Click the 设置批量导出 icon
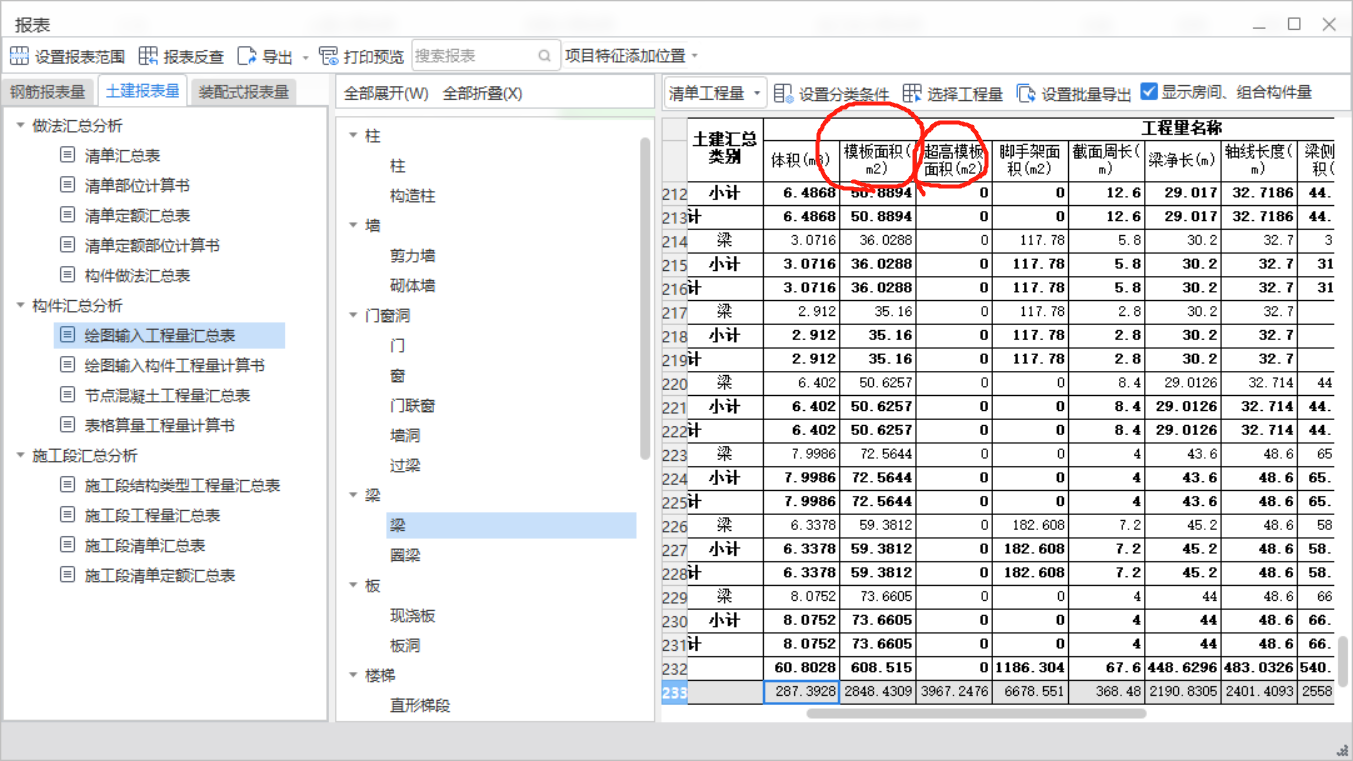The image size is (1353, 761). 1026,93
